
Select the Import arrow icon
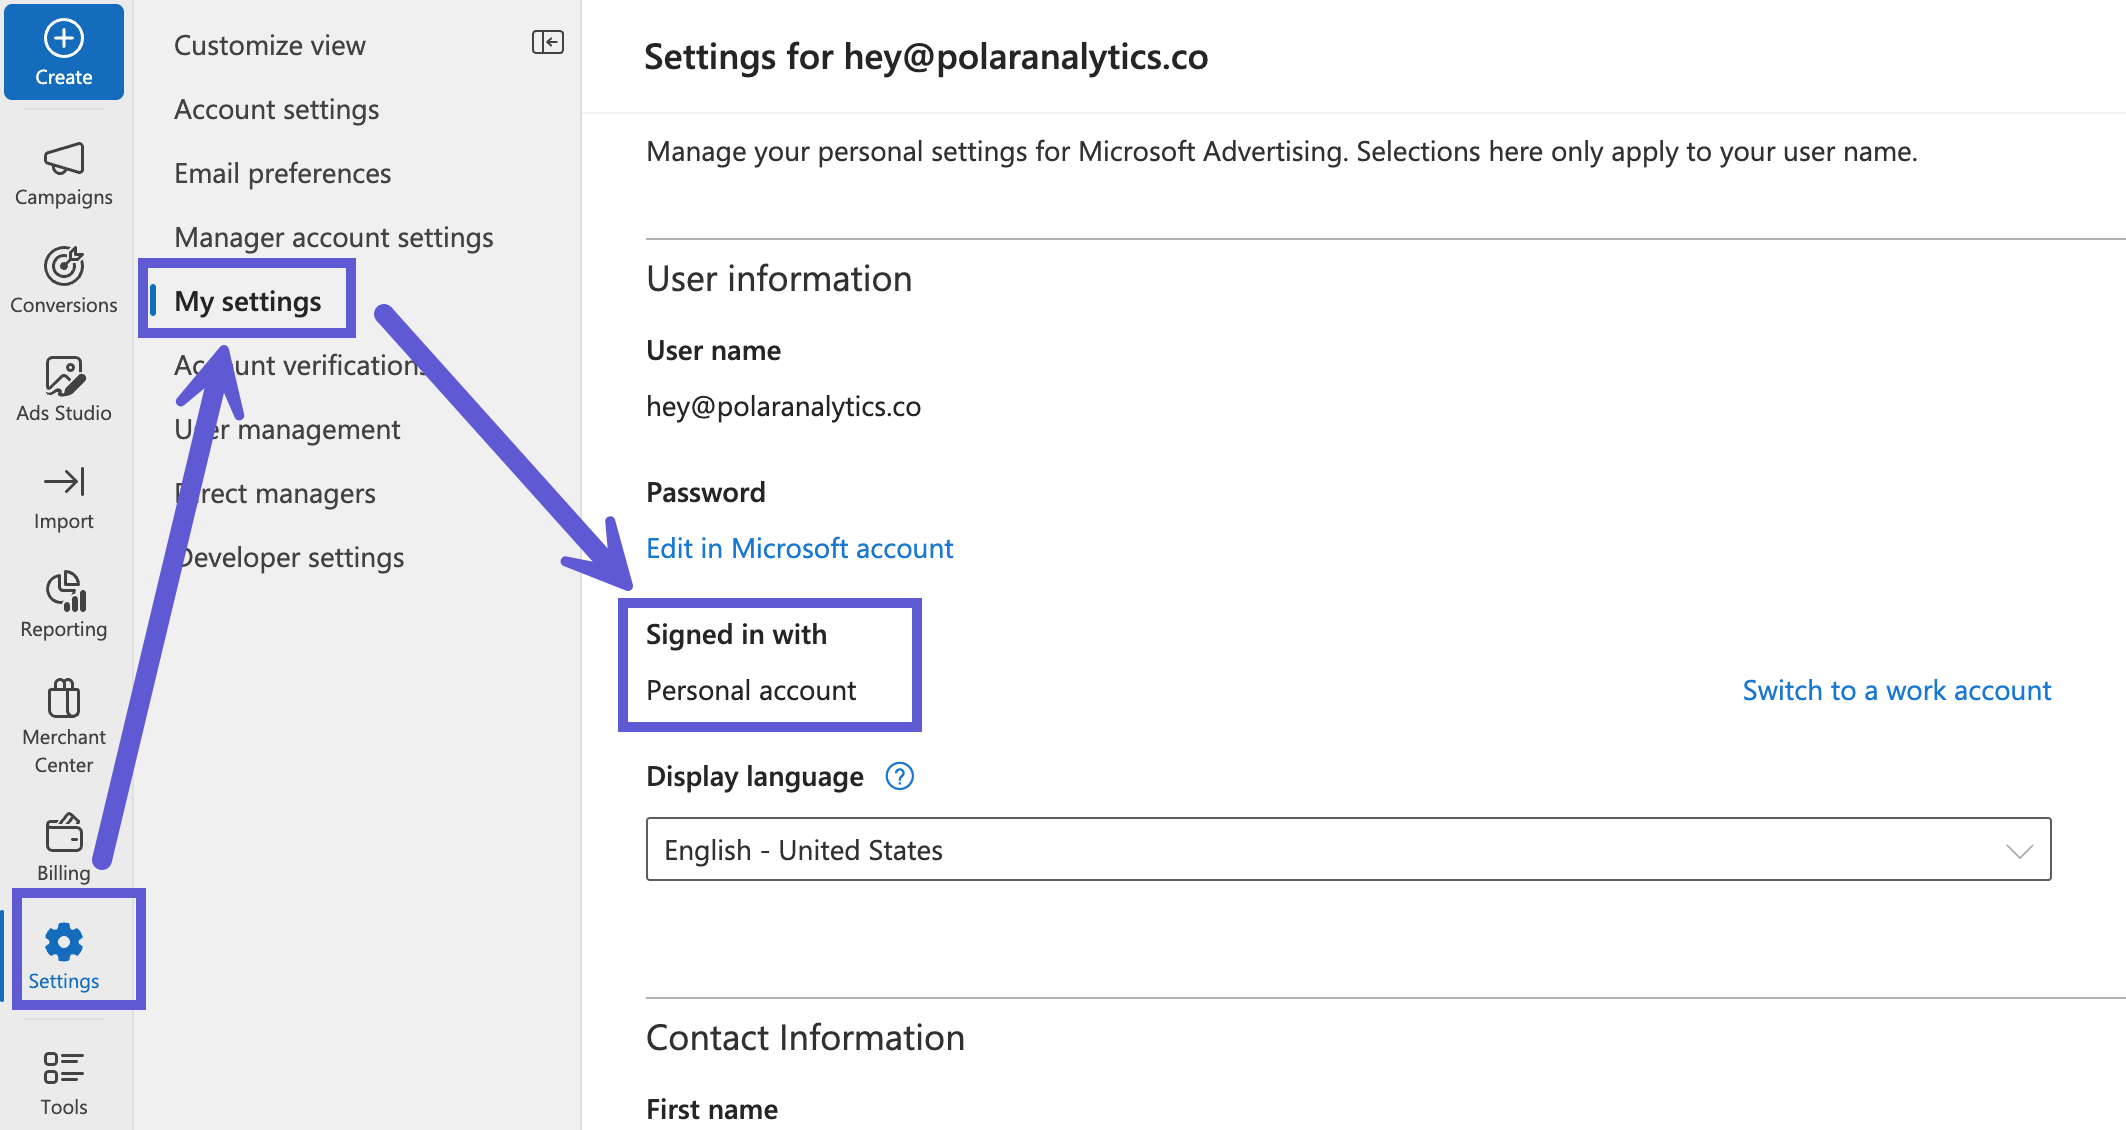64,482
